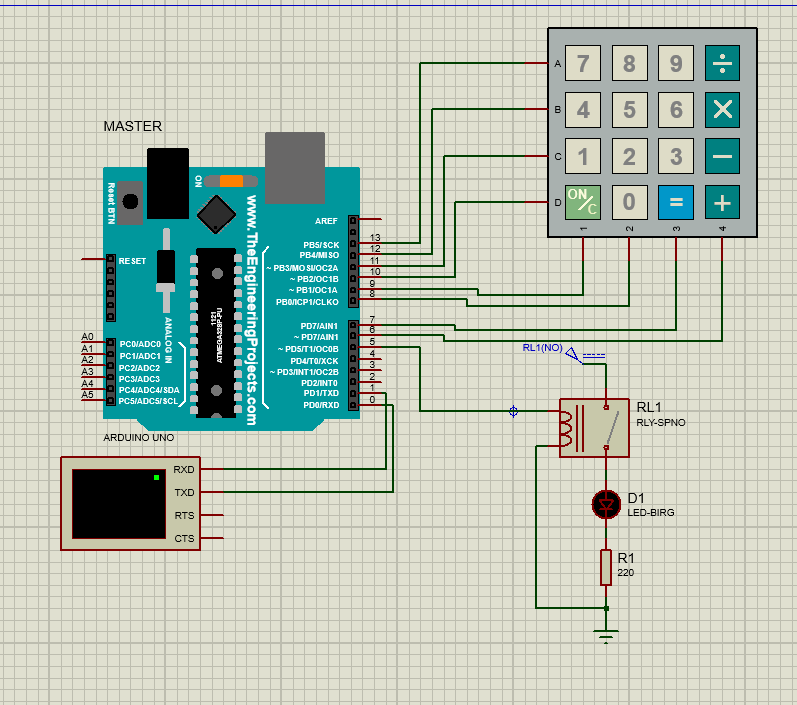Click the Arduino ON power indicator
The image size is (797, 705).
coord(231,181)
